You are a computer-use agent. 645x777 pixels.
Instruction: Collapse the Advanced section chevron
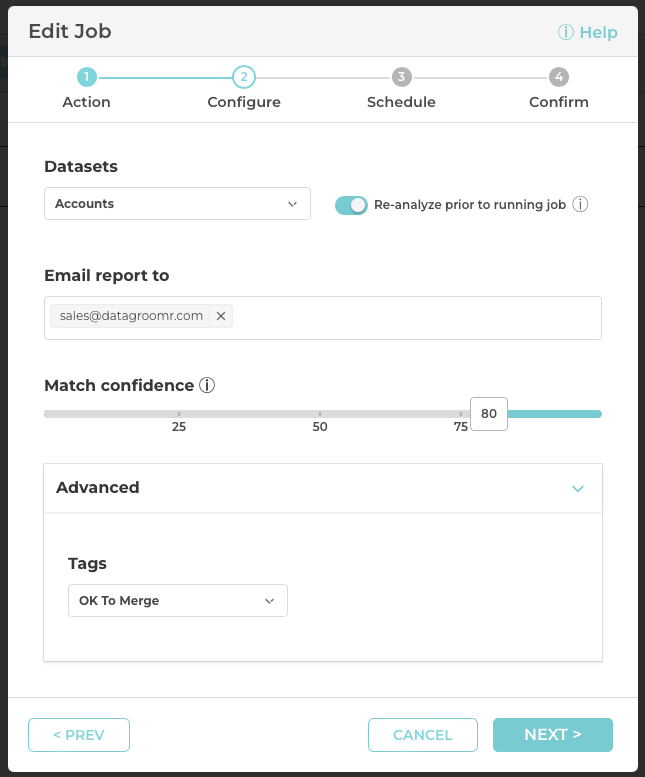577,489
